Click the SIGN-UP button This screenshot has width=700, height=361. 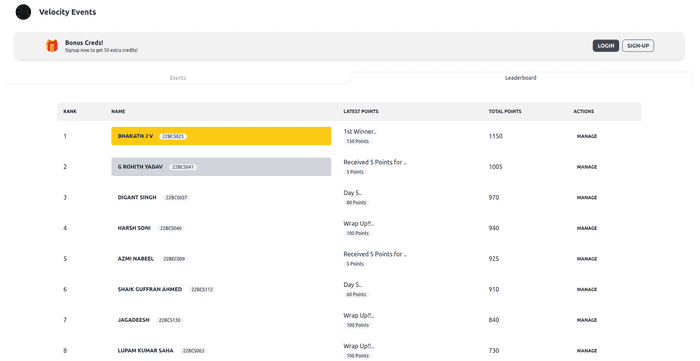pyautogui.click(x=638, y=46)
